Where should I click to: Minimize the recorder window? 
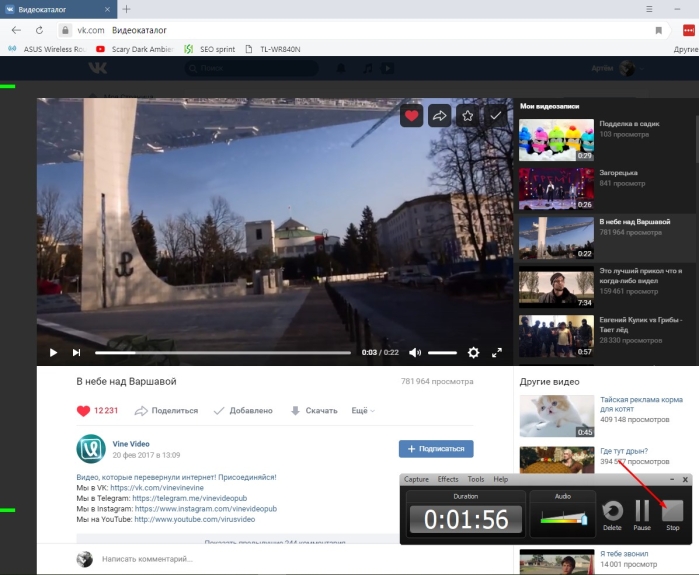point(672,480)
